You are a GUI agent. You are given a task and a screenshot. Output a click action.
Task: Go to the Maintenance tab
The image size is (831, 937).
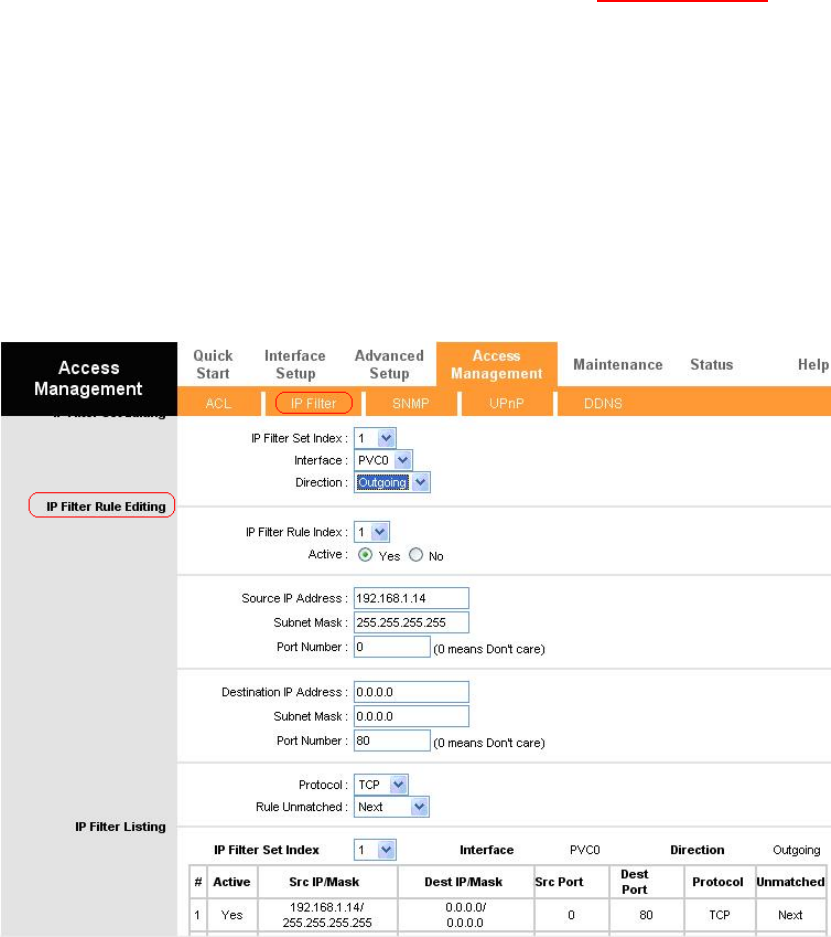[618, 365]
